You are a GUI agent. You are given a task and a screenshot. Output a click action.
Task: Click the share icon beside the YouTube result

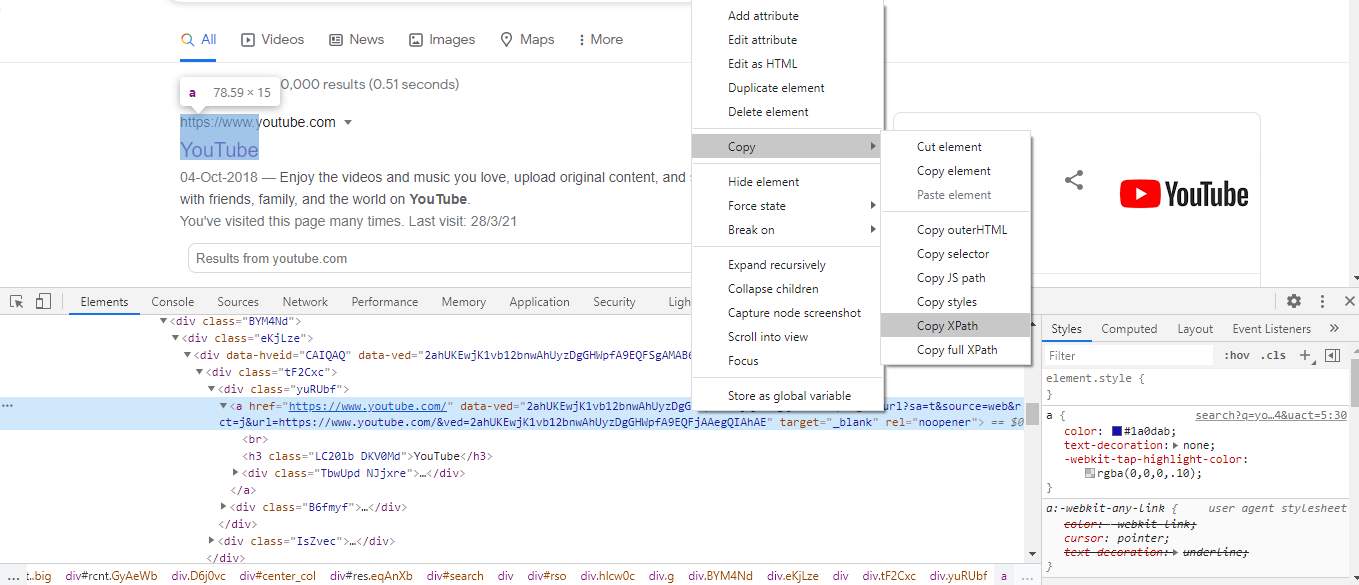click(1075, 180)
